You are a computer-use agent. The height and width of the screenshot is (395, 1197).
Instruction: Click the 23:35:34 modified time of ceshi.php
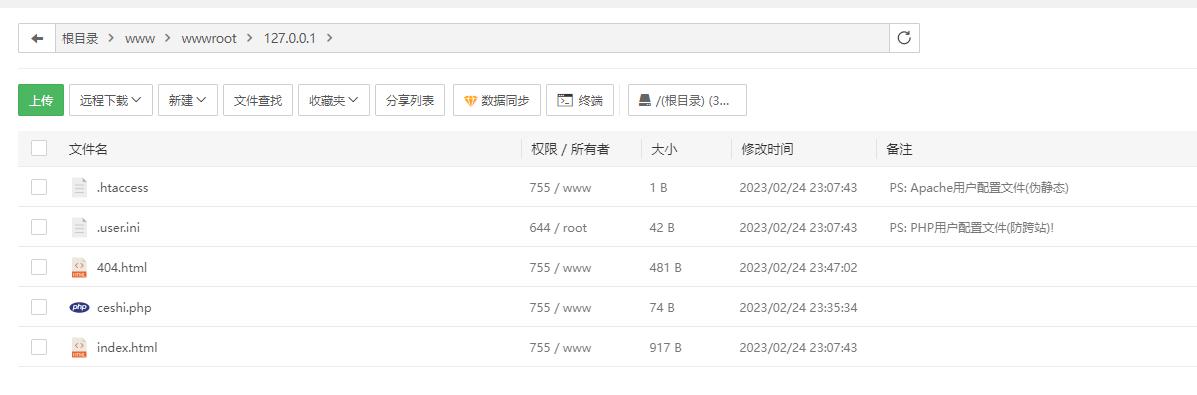(799, 307)
